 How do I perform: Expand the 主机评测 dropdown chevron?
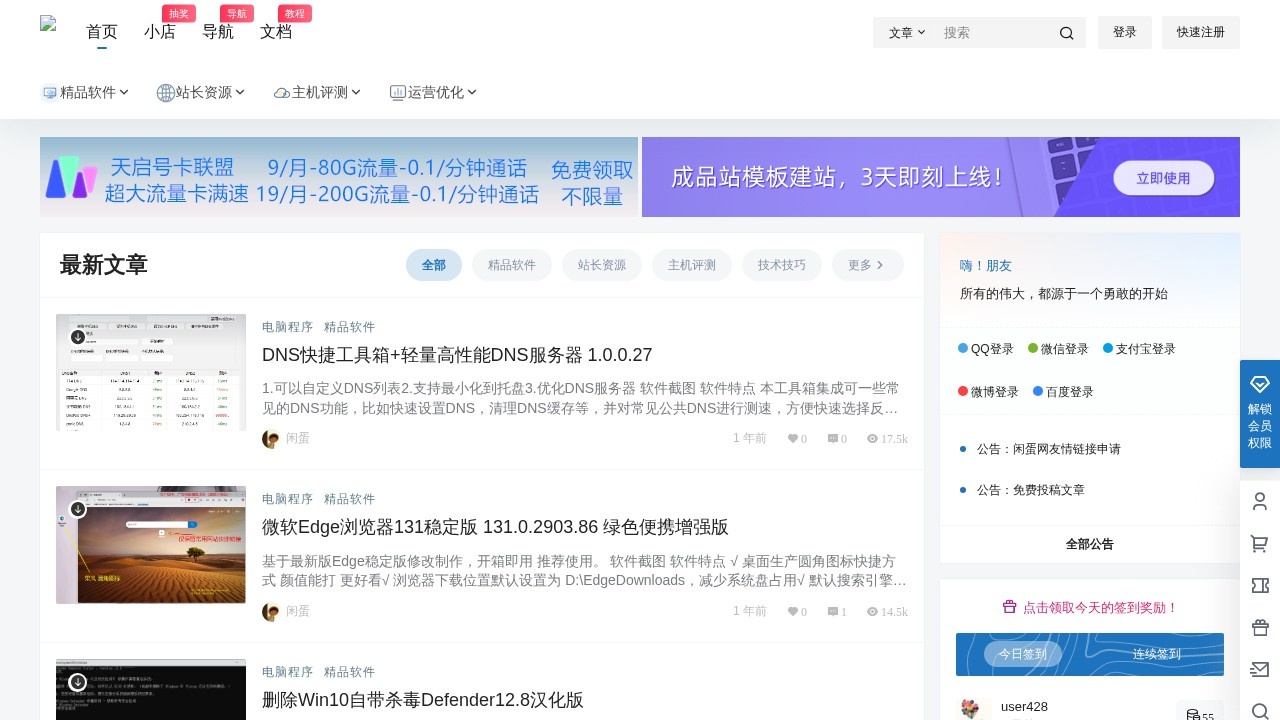[x=356, y=92]
